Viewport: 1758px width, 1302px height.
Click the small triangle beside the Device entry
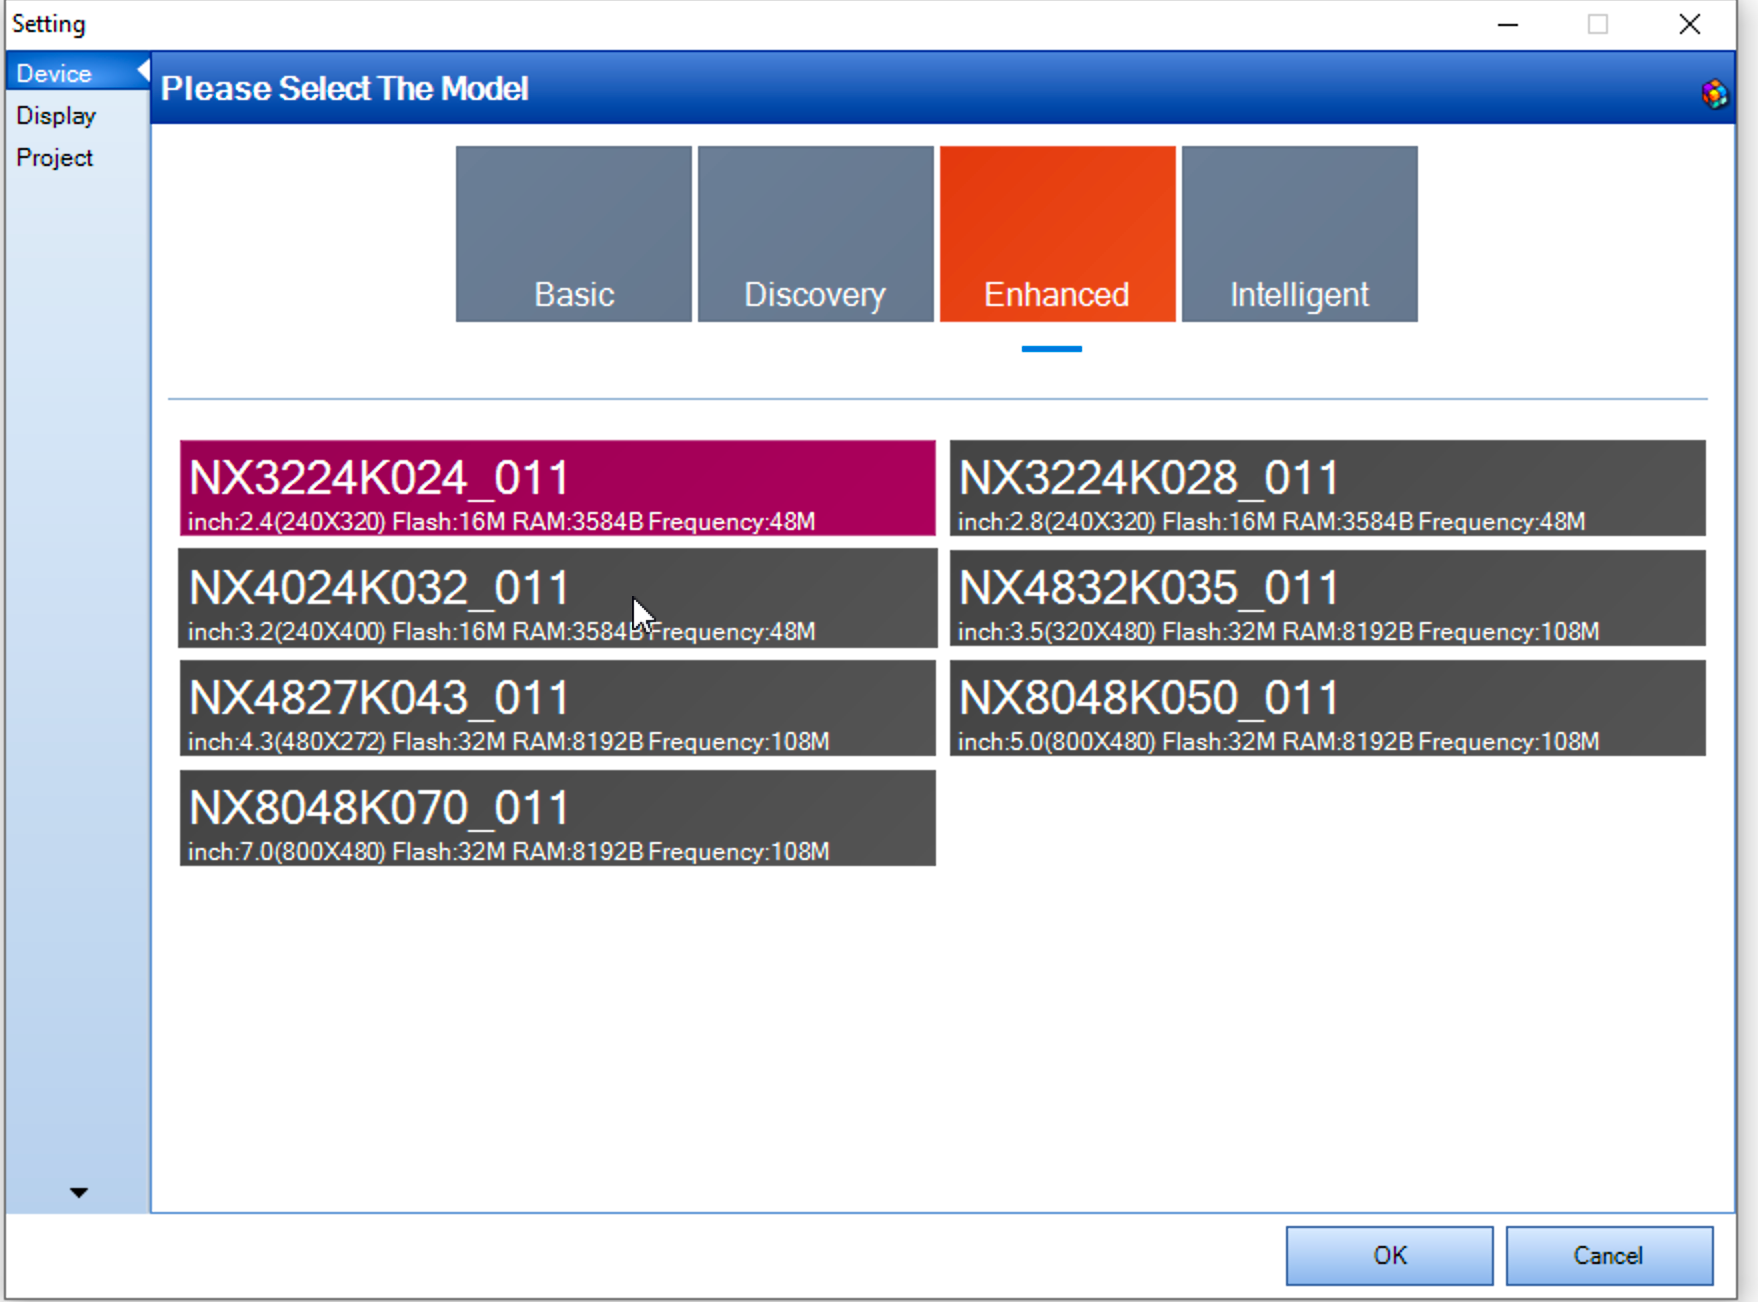pos(143,70)
